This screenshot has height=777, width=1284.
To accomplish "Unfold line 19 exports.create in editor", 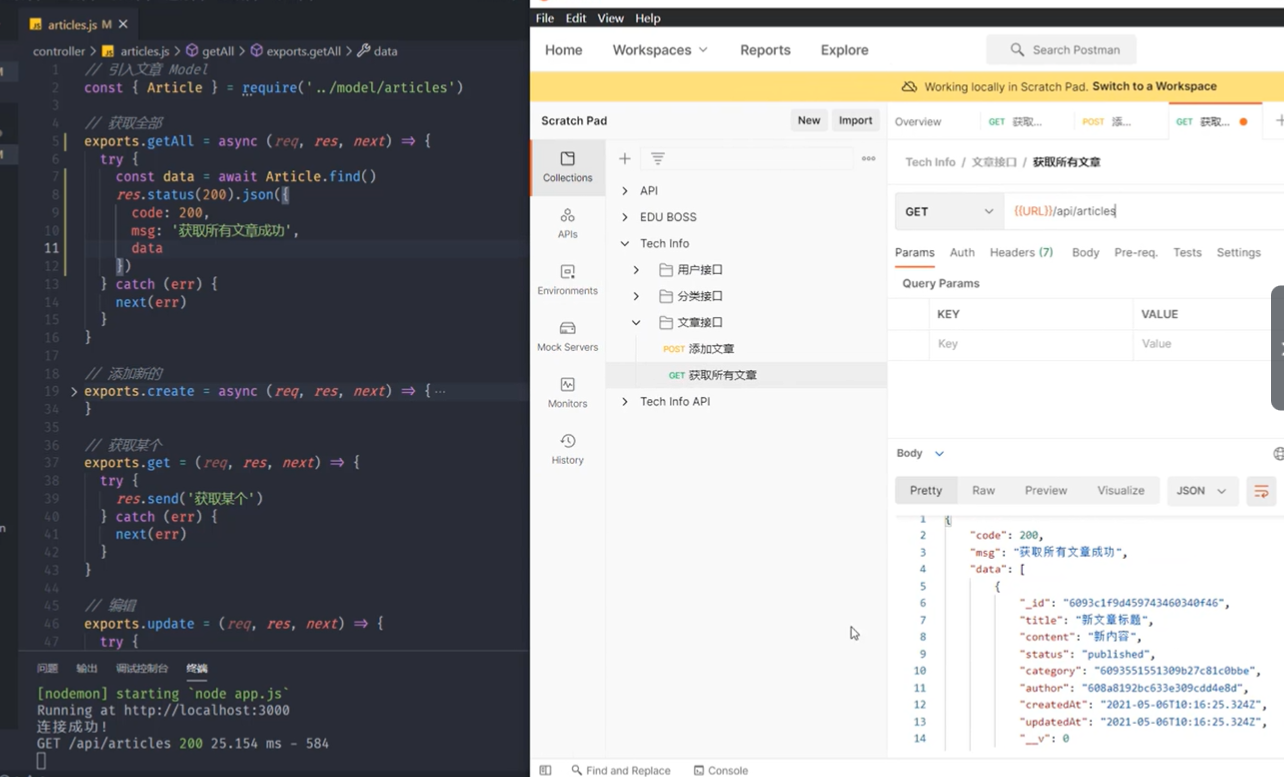I will pyautogui.click(x=74, y=392).
